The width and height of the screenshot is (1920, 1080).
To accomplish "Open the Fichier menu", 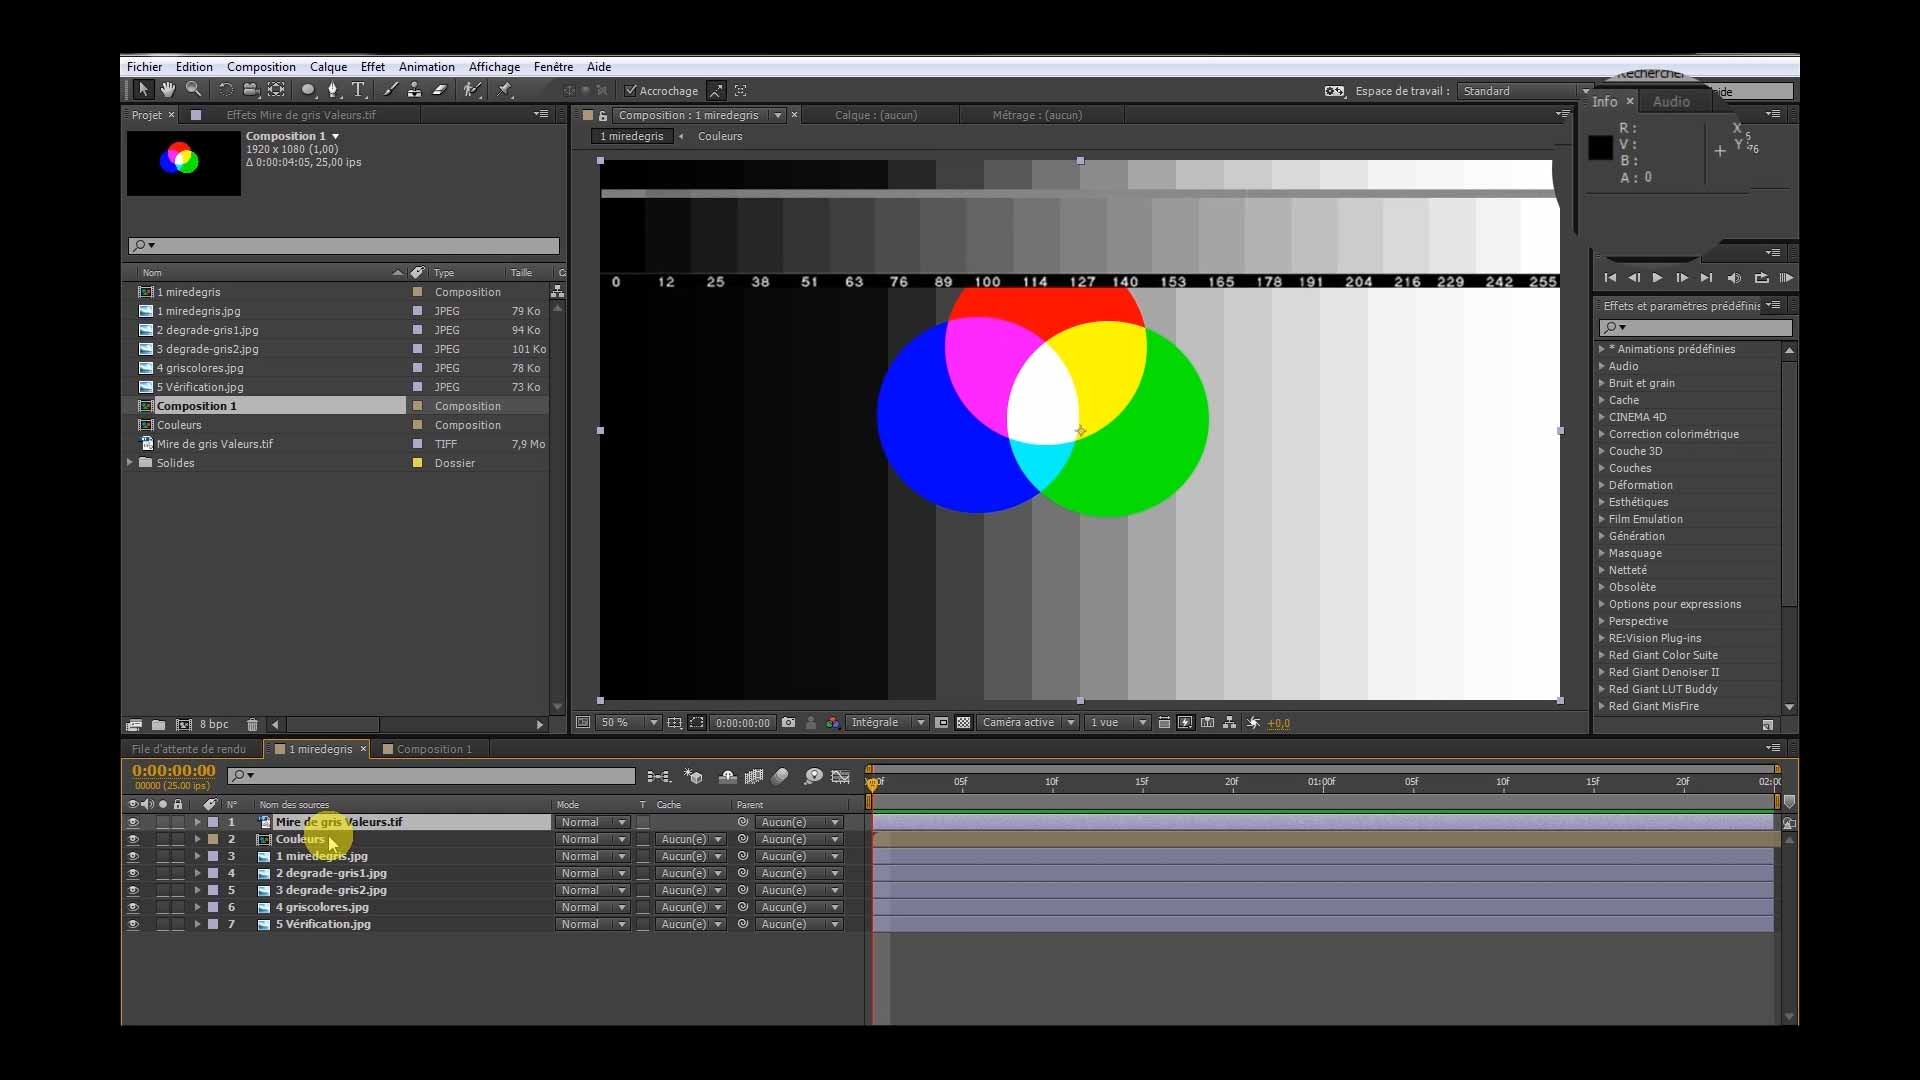I will (144, 67).
